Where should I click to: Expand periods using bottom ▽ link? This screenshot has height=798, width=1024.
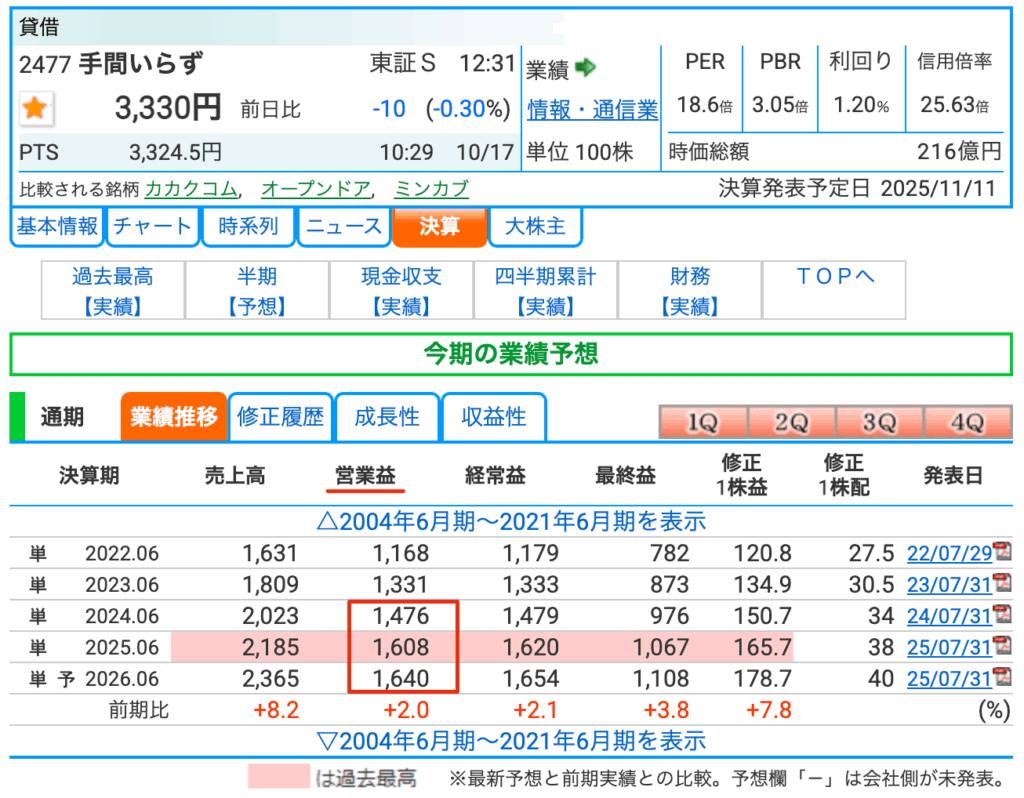point(511,741)
